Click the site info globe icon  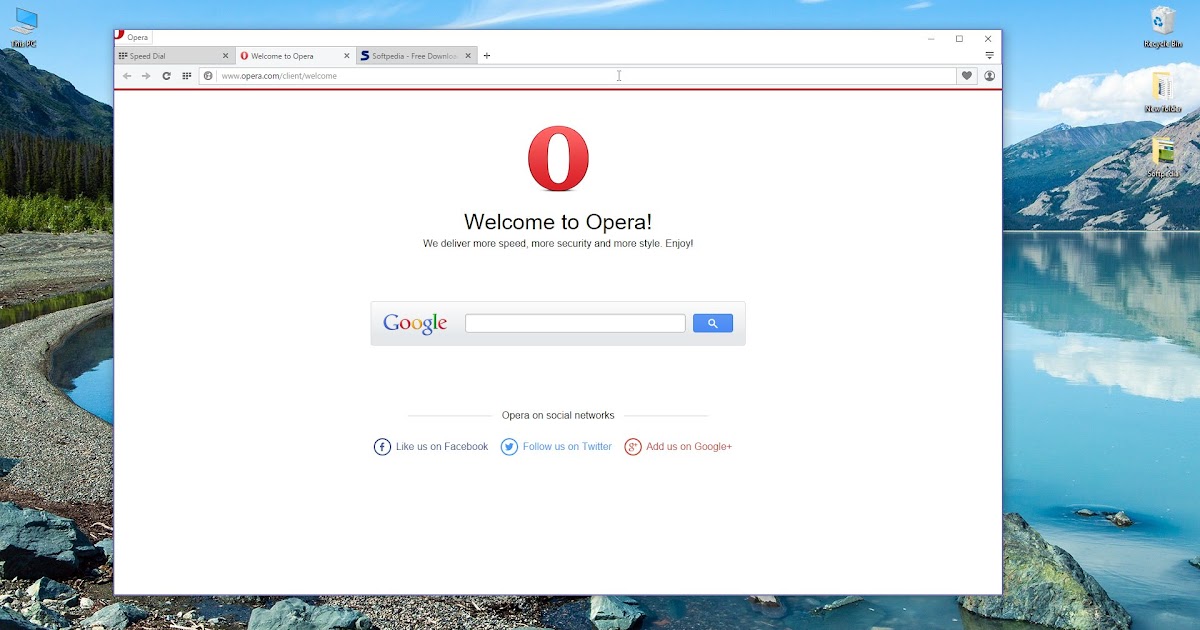[x=208, y=76]
